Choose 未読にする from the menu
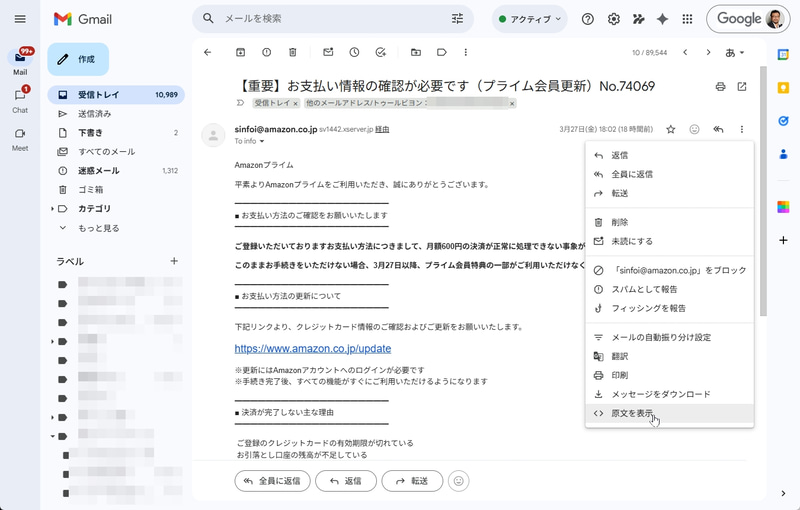Image resolution: width=800 pixels, height=510 pixels. coord(669,241)
